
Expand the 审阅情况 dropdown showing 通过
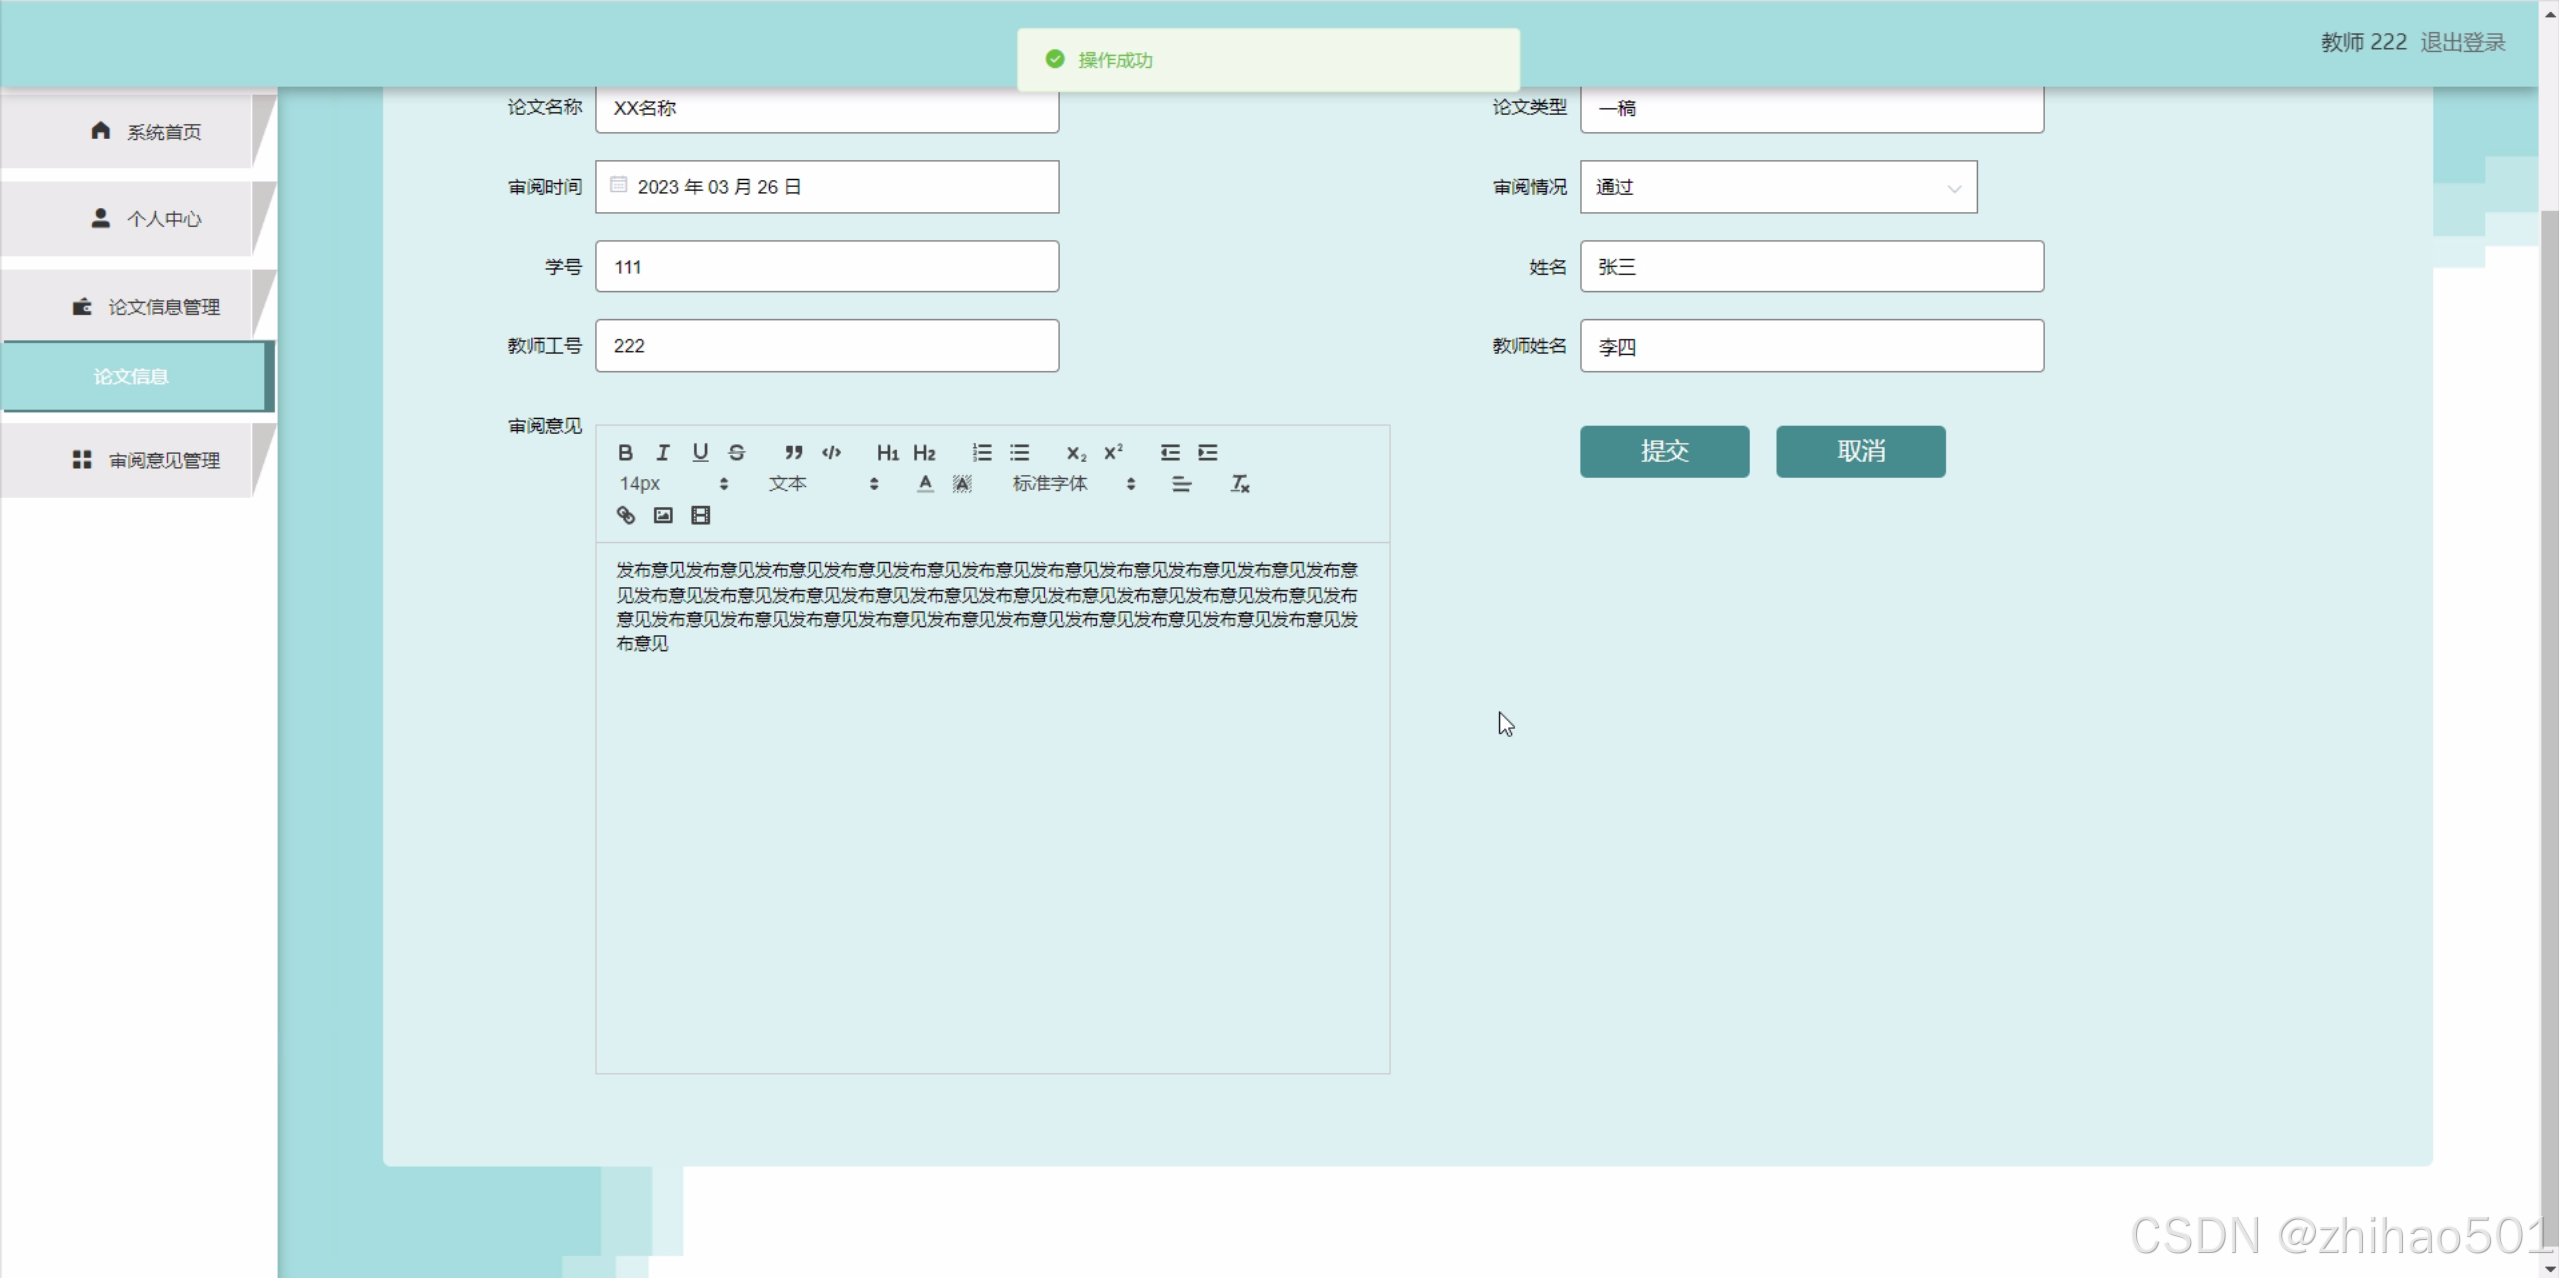point(1778,187)
